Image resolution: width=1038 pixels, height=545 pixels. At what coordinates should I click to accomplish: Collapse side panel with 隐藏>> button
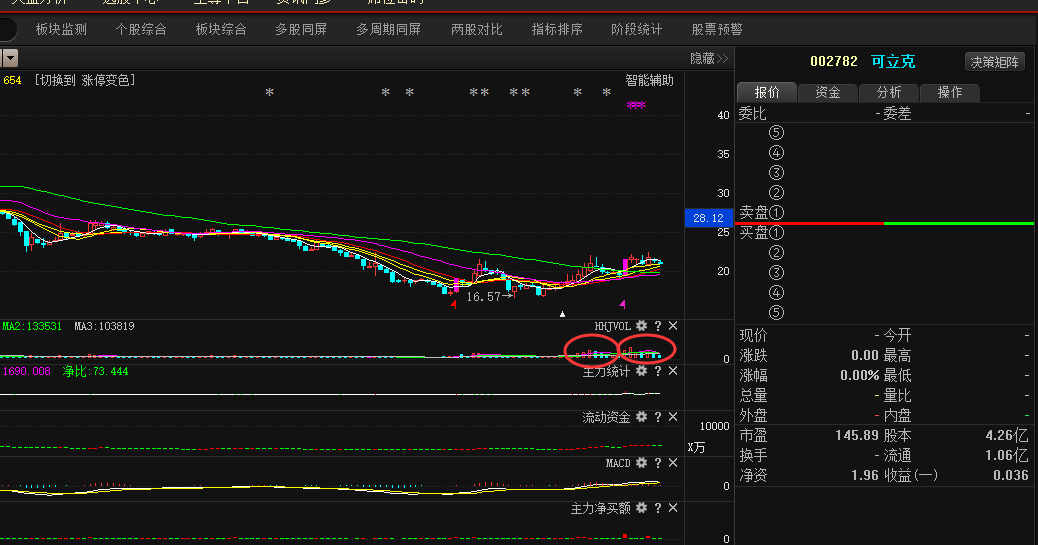pos(709,59)
